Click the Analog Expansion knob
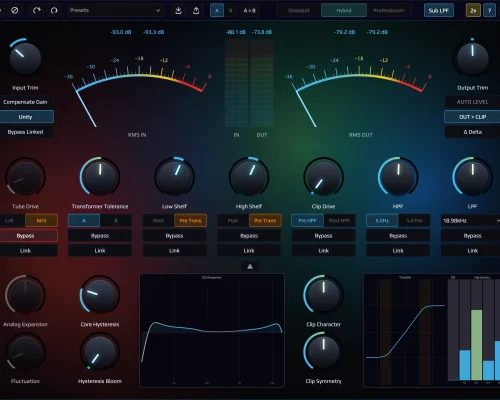Viewport: 500px width, 400px height. [x=25, y=295]
